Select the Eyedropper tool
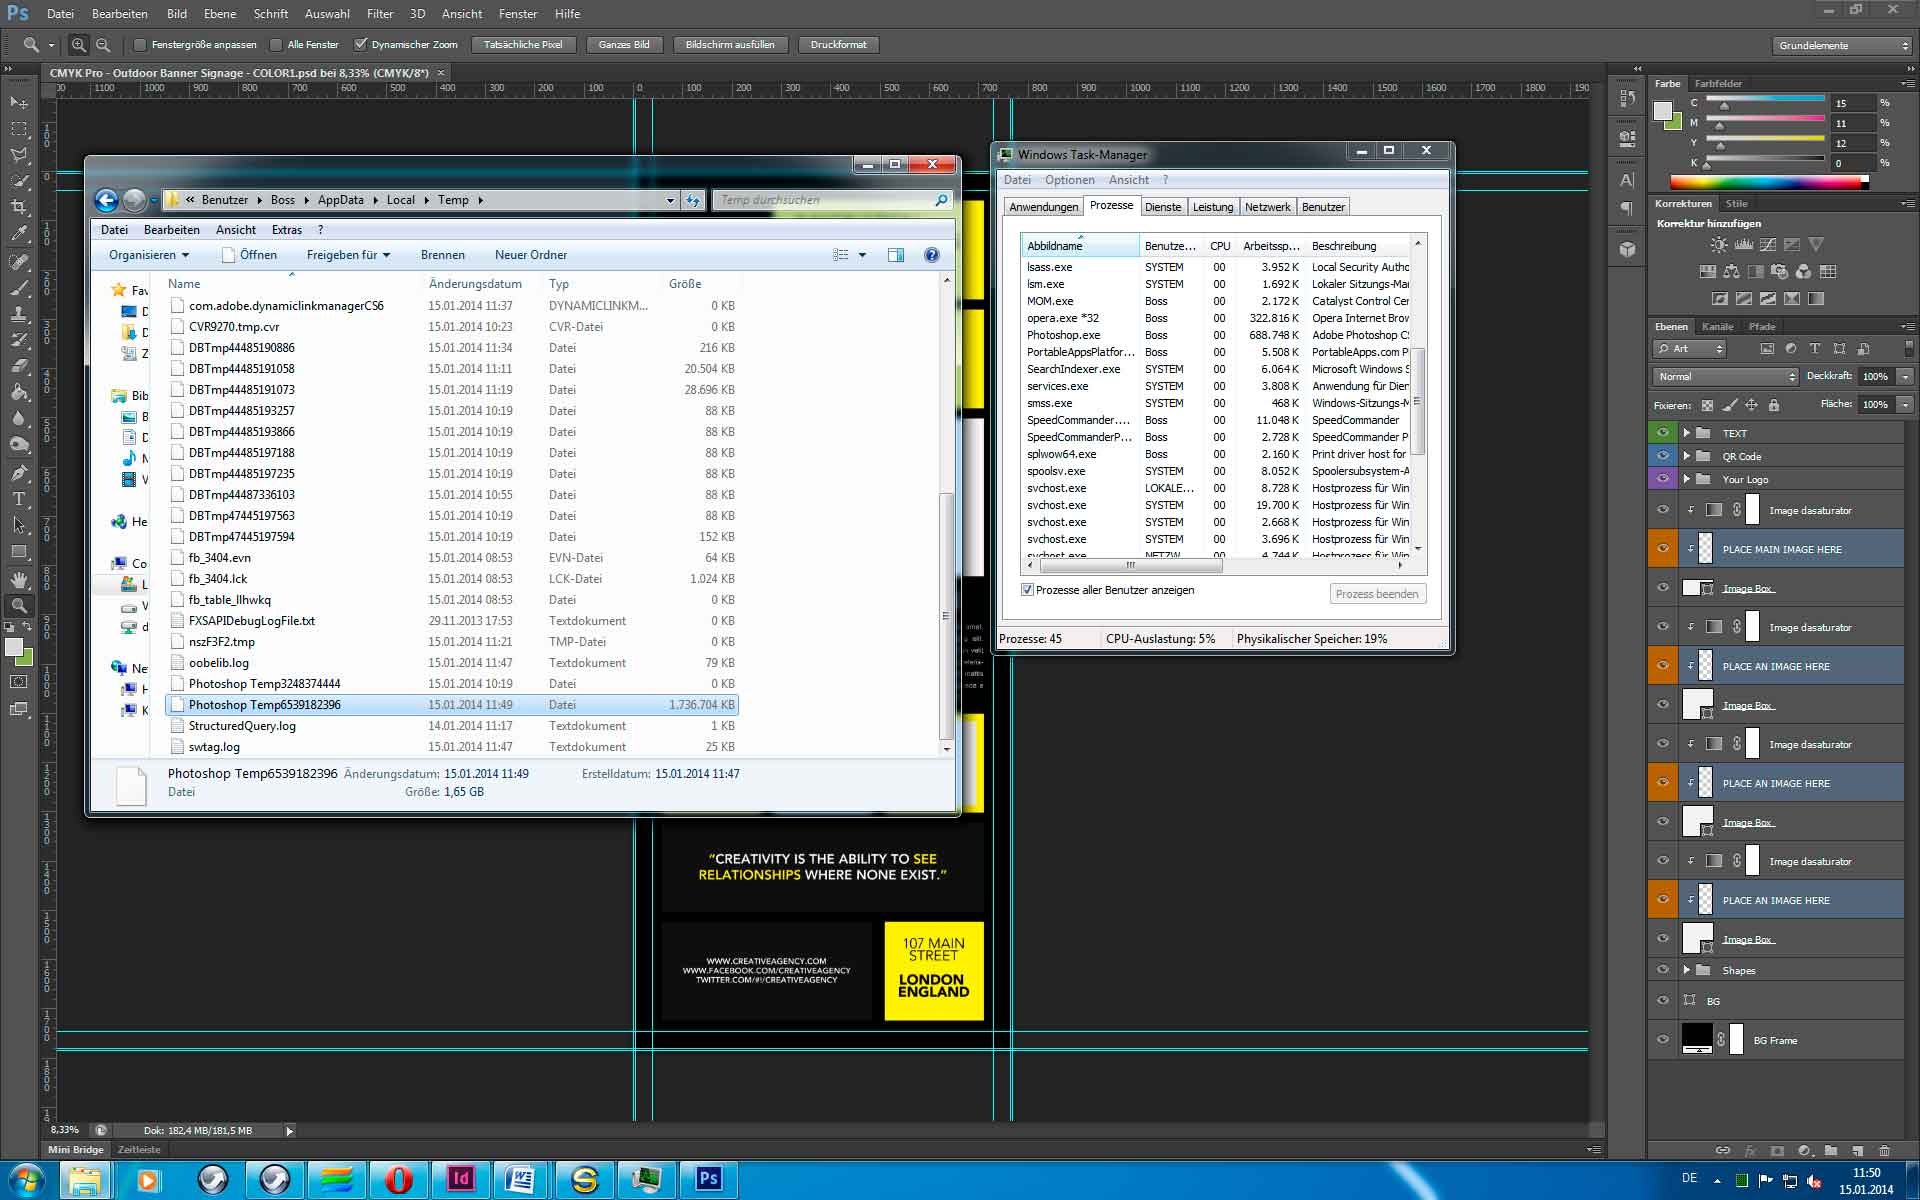The width and height of the screenshot is (1920, 1200). pyautogui.click(x=19, y=234)
